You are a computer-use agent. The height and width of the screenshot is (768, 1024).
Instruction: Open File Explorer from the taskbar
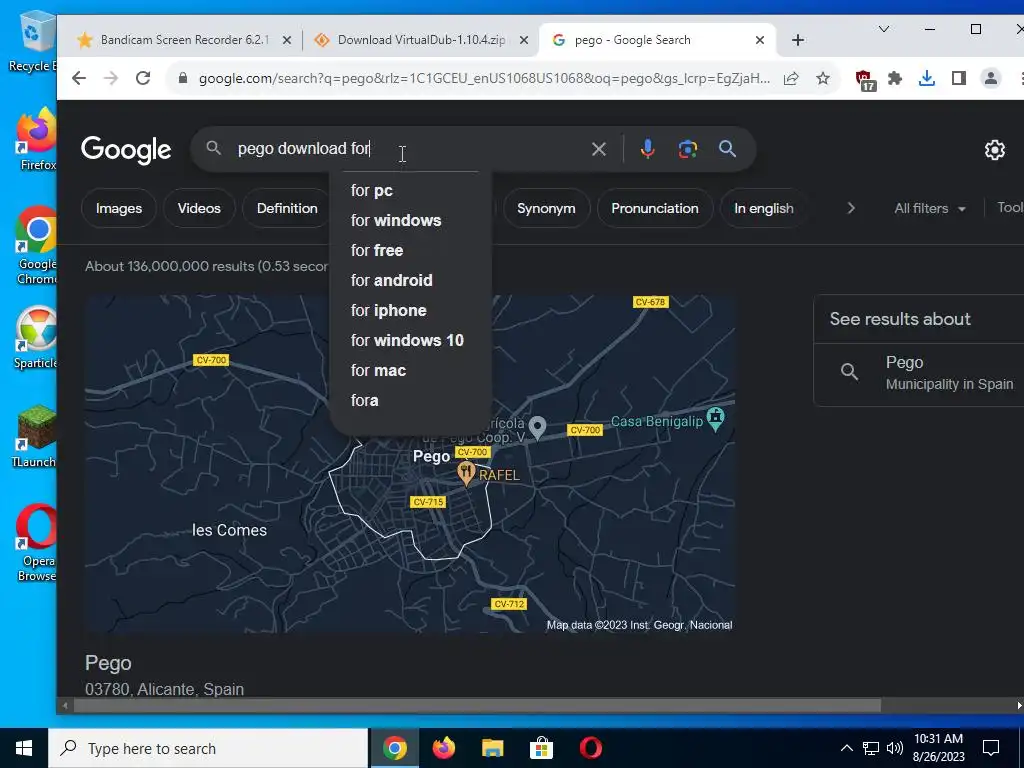pos(492,748)
